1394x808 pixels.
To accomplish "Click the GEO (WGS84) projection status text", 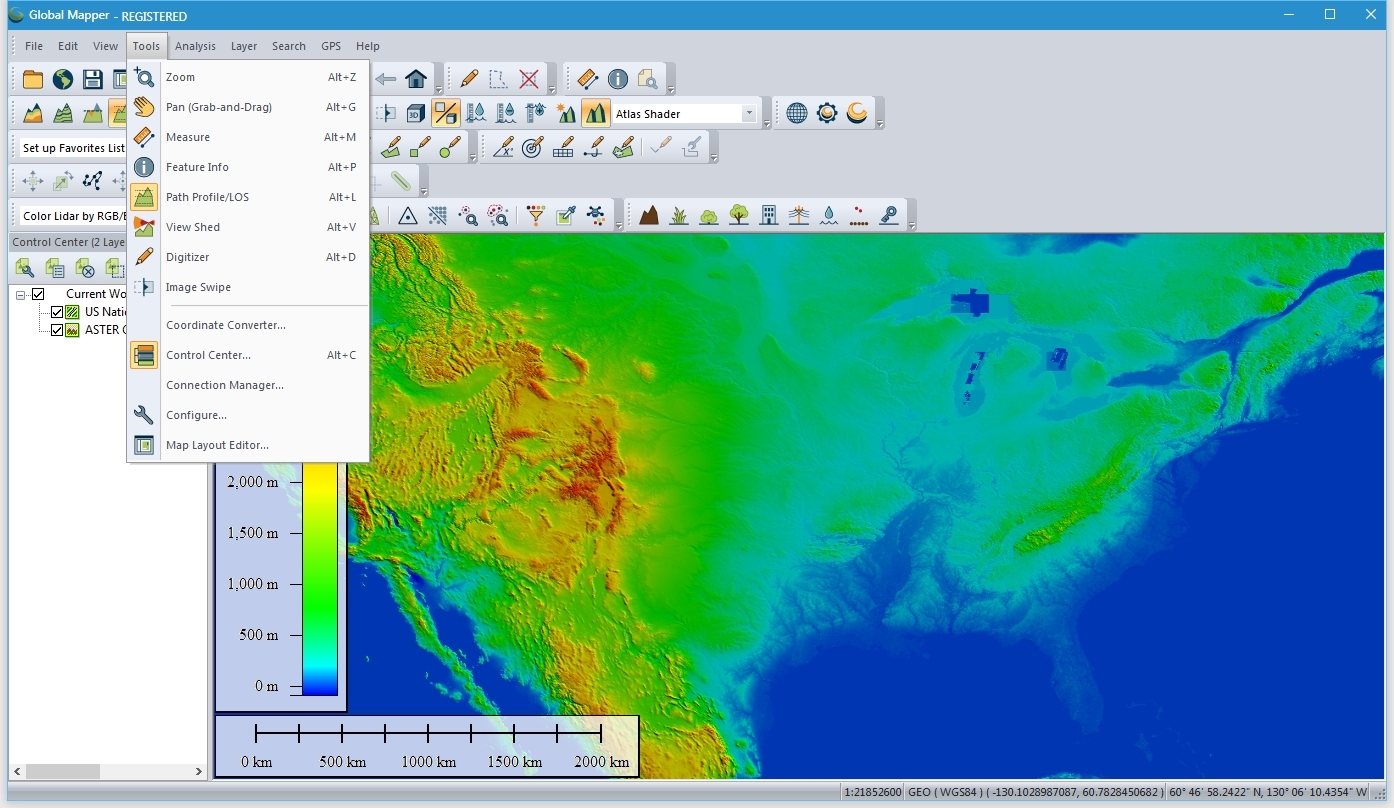I will click(x=1034, y=792).
